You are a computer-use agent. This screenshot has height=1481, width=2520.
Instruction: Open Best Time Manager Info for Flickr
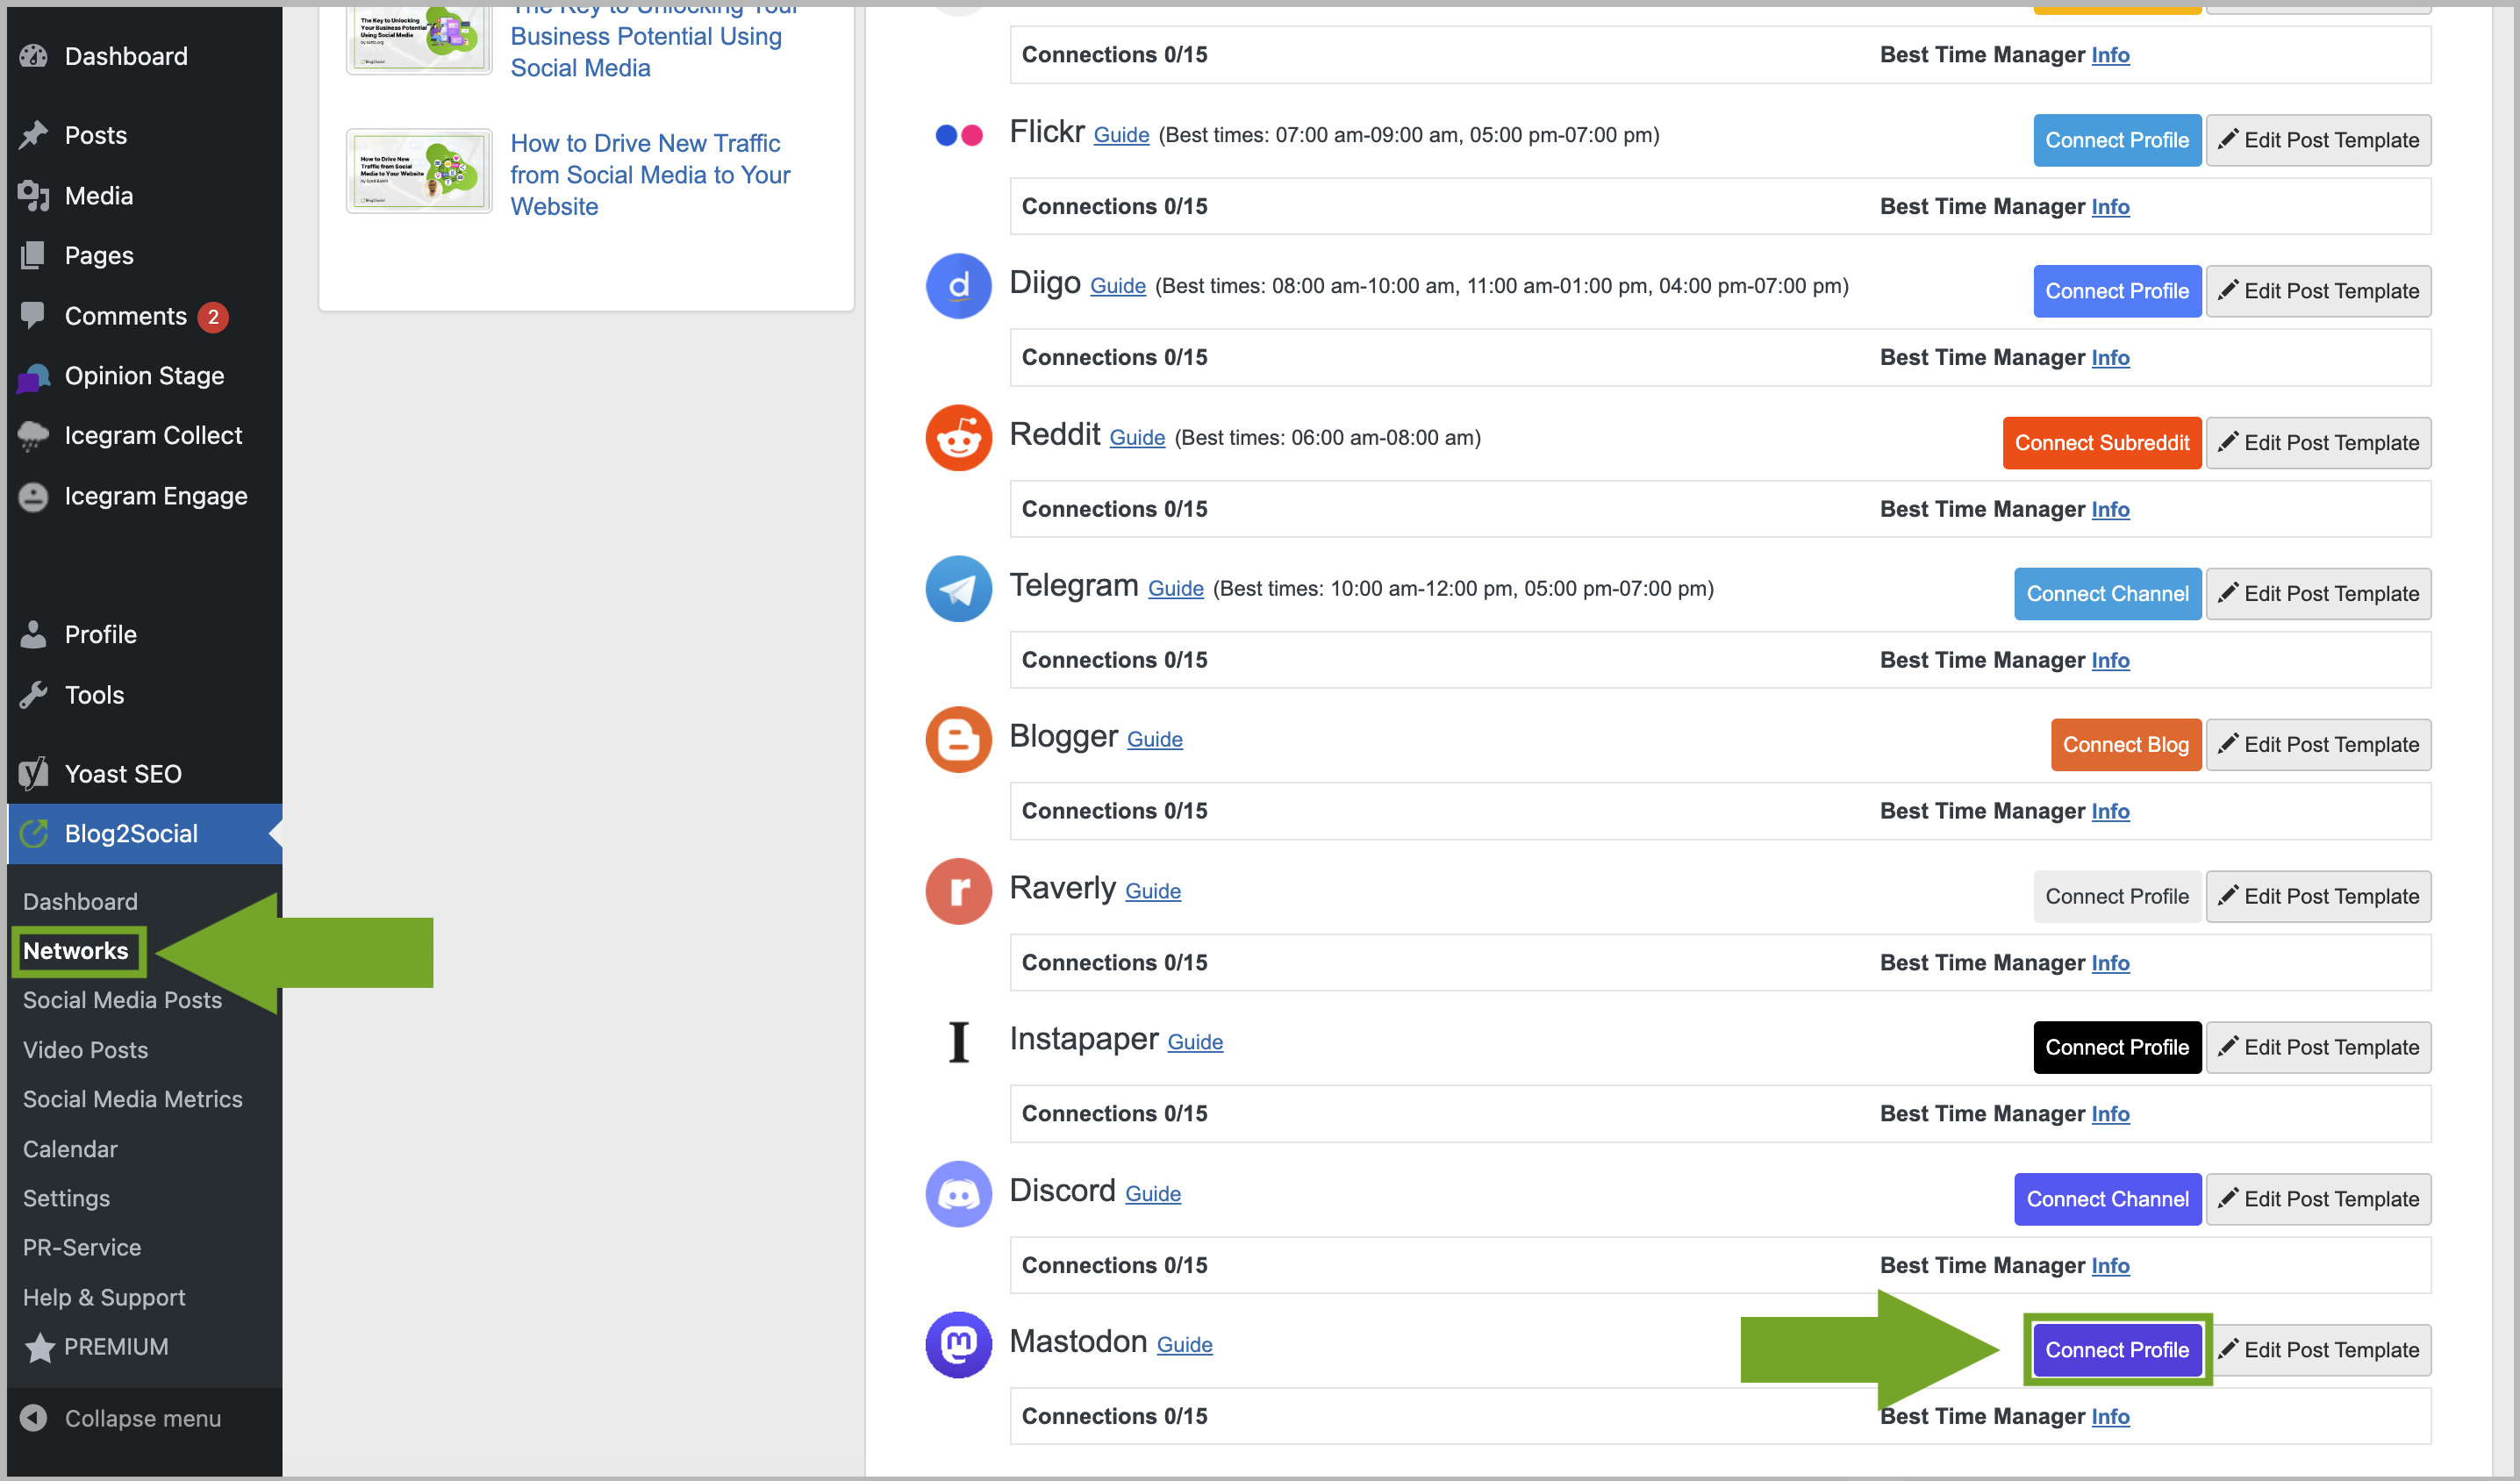click(x=2110, y=206)
